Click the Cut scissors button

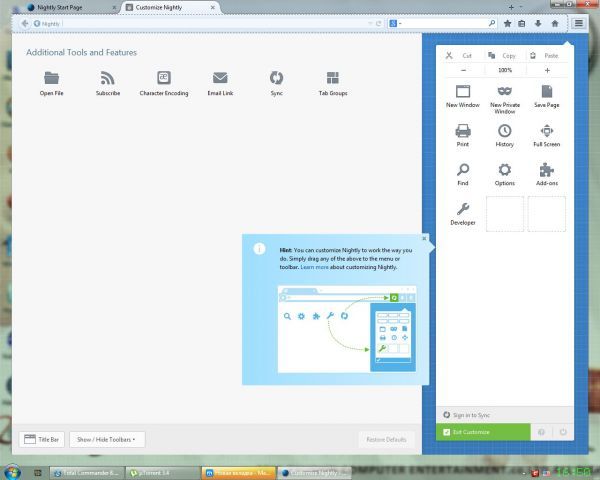pyautogui.click(x=462, y=56)
